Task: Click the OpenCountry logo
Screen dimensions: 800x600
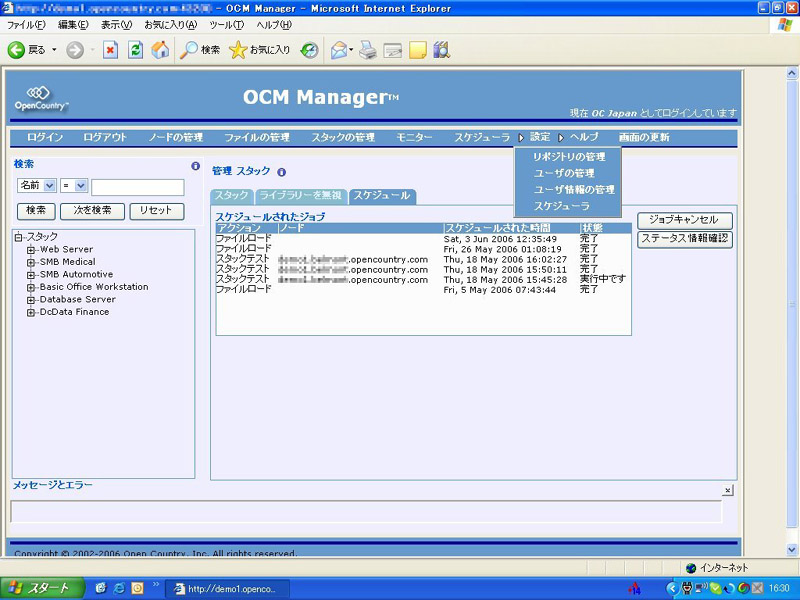Action: click(40, 99)
